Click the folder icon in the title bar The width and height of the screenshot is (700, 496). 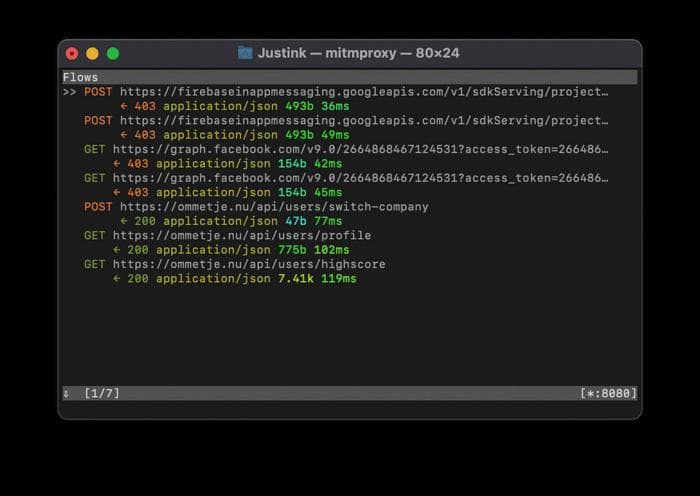[x=245, y=53]
